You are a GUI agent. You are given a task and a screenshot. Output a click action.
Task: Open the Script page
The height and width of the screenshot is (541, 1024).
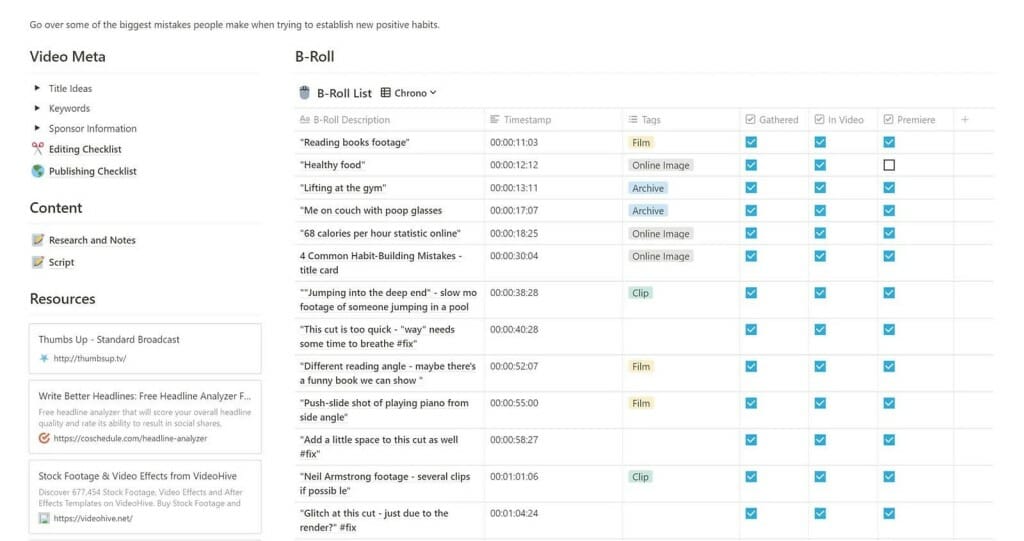pyautogui.click(x=61, y=262)
